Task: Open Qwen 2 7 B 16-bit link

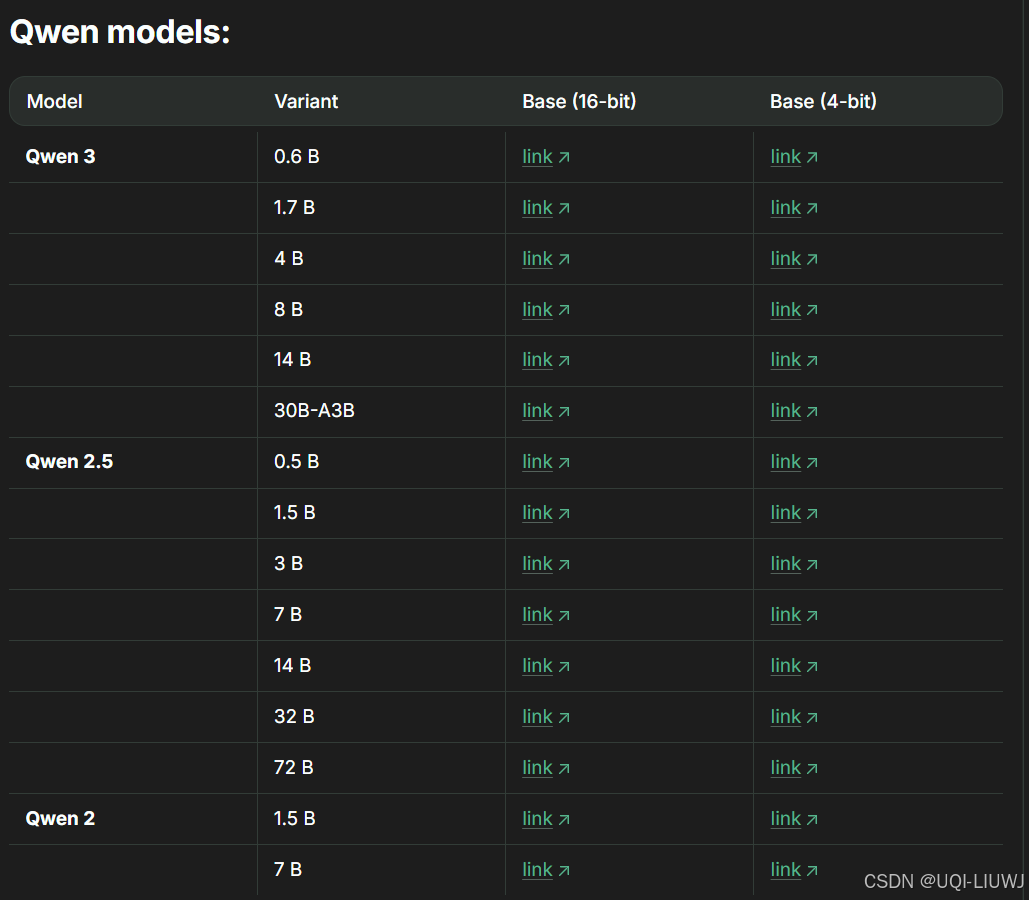Action: pos(545,870)
